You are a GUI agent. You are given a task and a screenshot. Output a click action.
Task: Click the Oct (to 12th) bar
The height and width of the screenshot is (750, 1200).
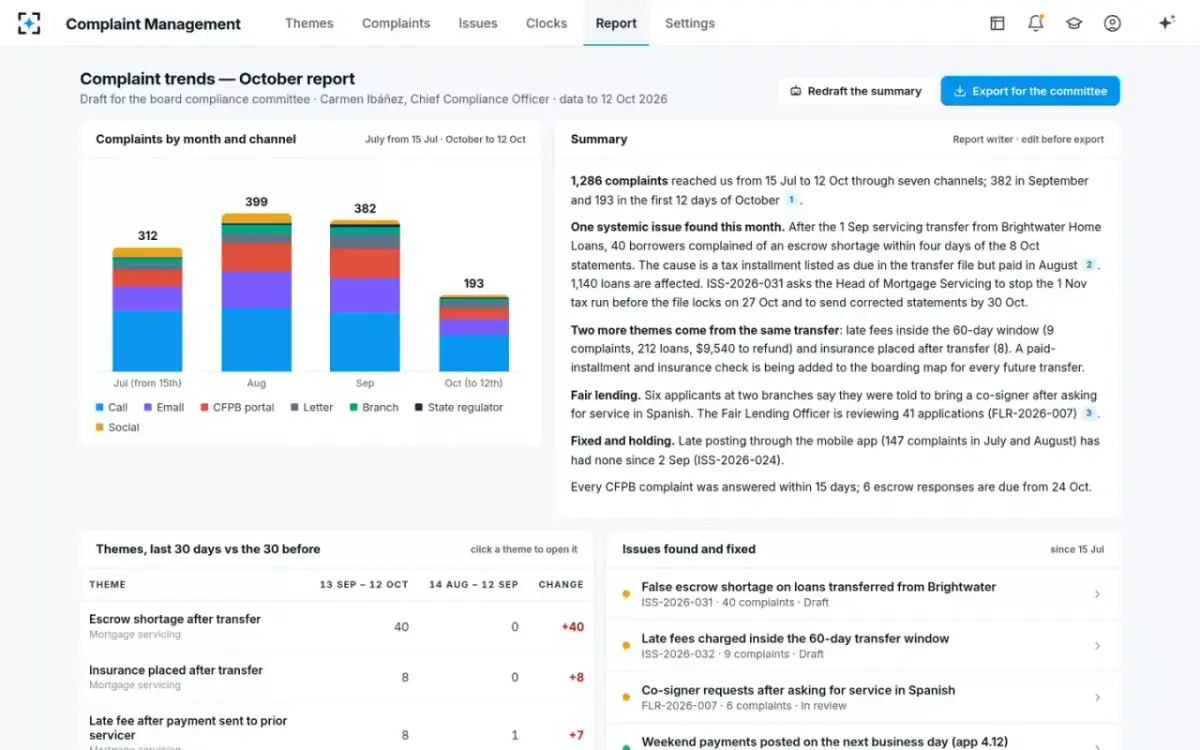(x=474, y=333)
